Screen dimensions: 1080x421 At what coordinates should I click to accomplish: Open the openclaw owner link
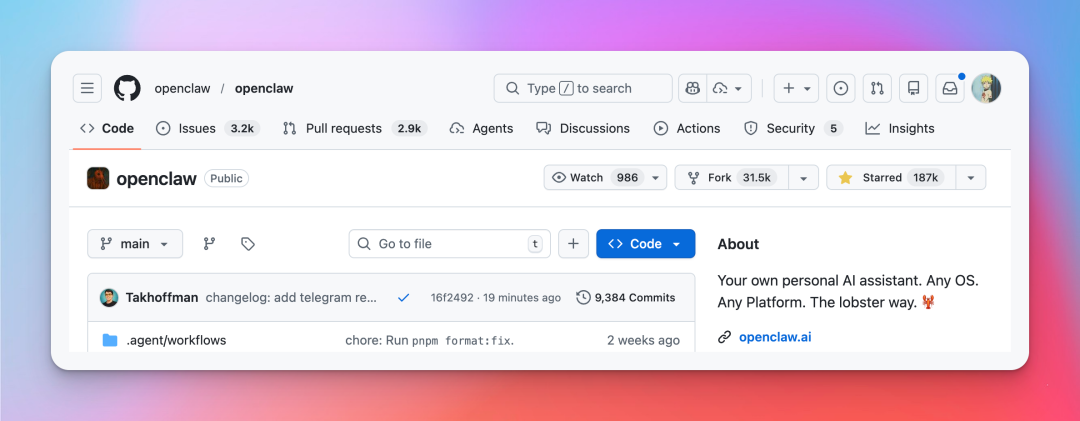pos(183,88)
